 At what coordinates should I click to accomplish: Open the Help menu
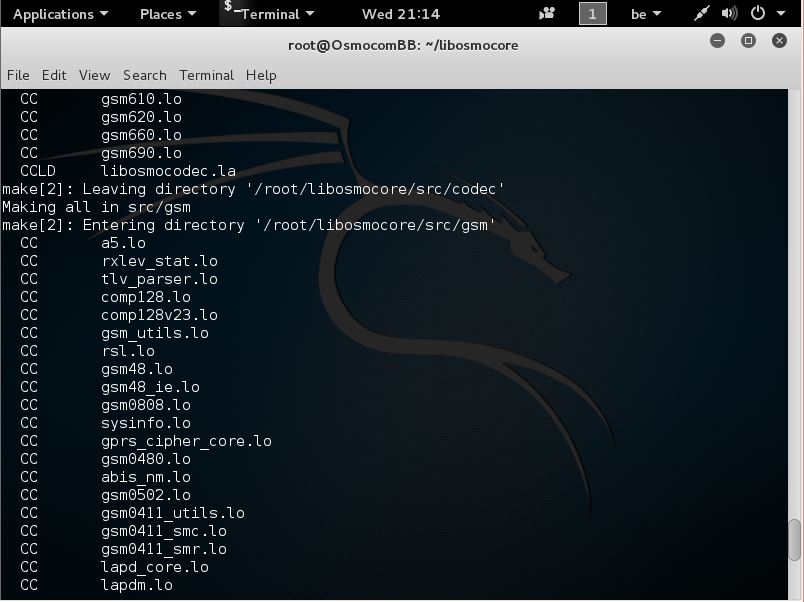[x=261, y=75]
